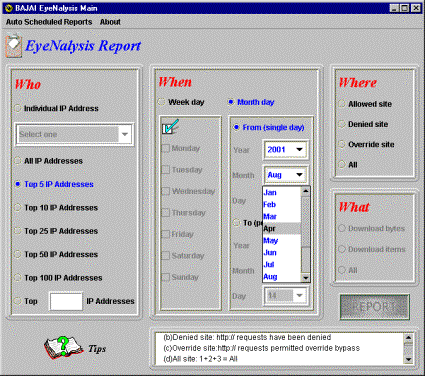
Task: Pick Jul from month list
Action: [282, 264]
